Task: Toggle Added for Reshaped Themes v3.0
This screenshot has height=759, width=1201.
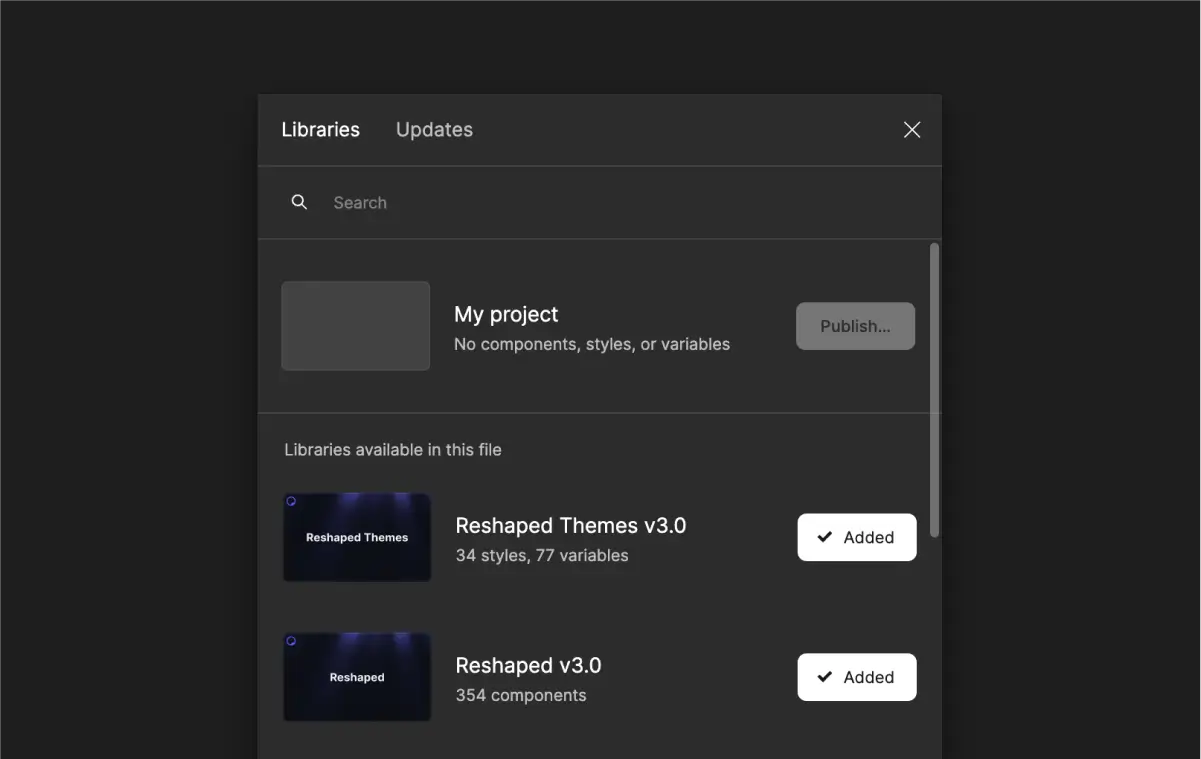Action: [857, 537]
